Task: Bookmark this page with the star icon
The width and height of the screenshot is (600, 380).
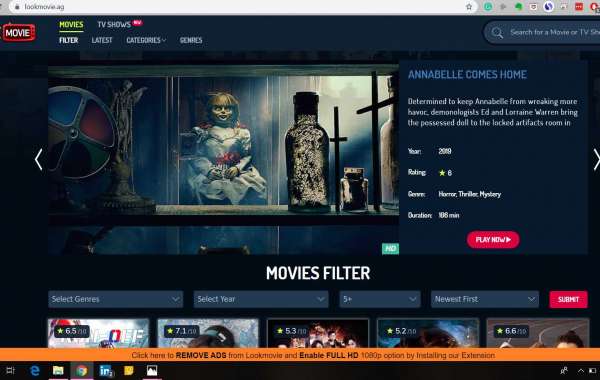Action: (469, 7)
